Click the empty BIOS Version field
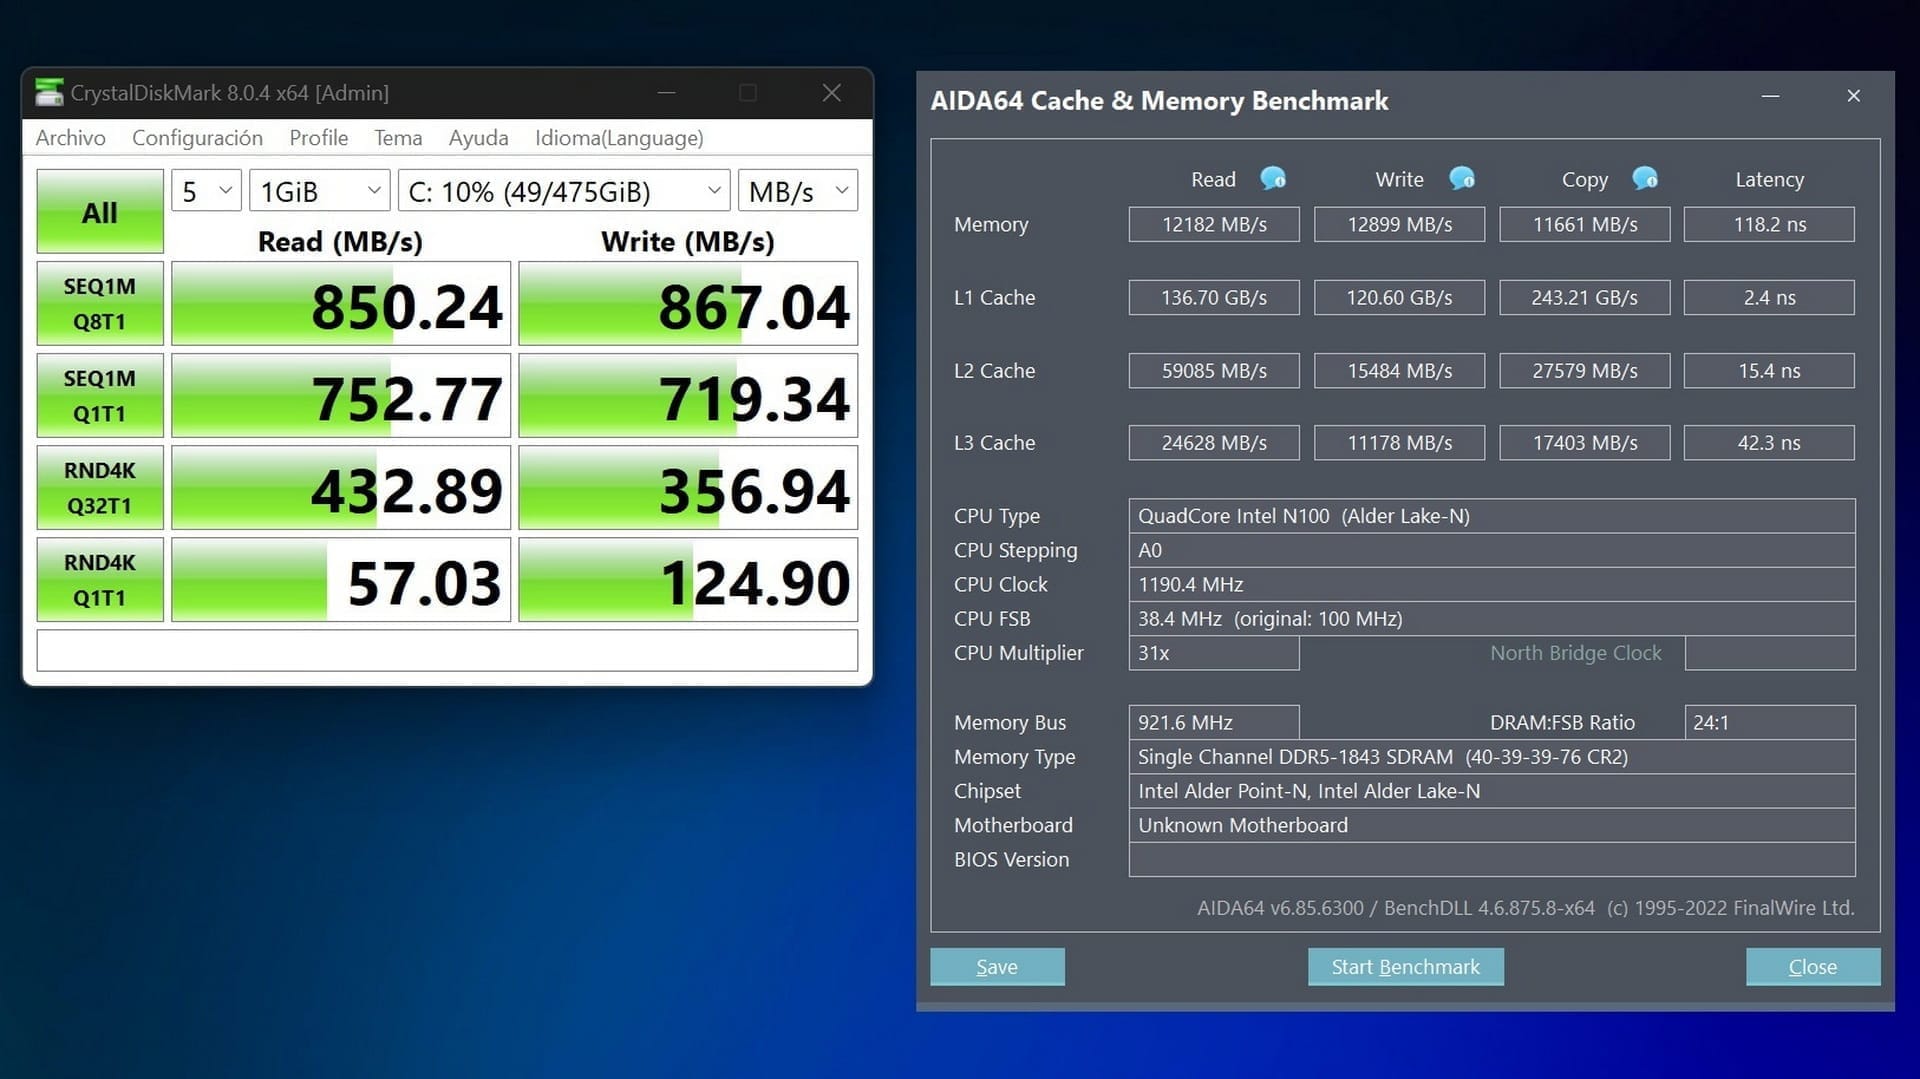 1491,860
